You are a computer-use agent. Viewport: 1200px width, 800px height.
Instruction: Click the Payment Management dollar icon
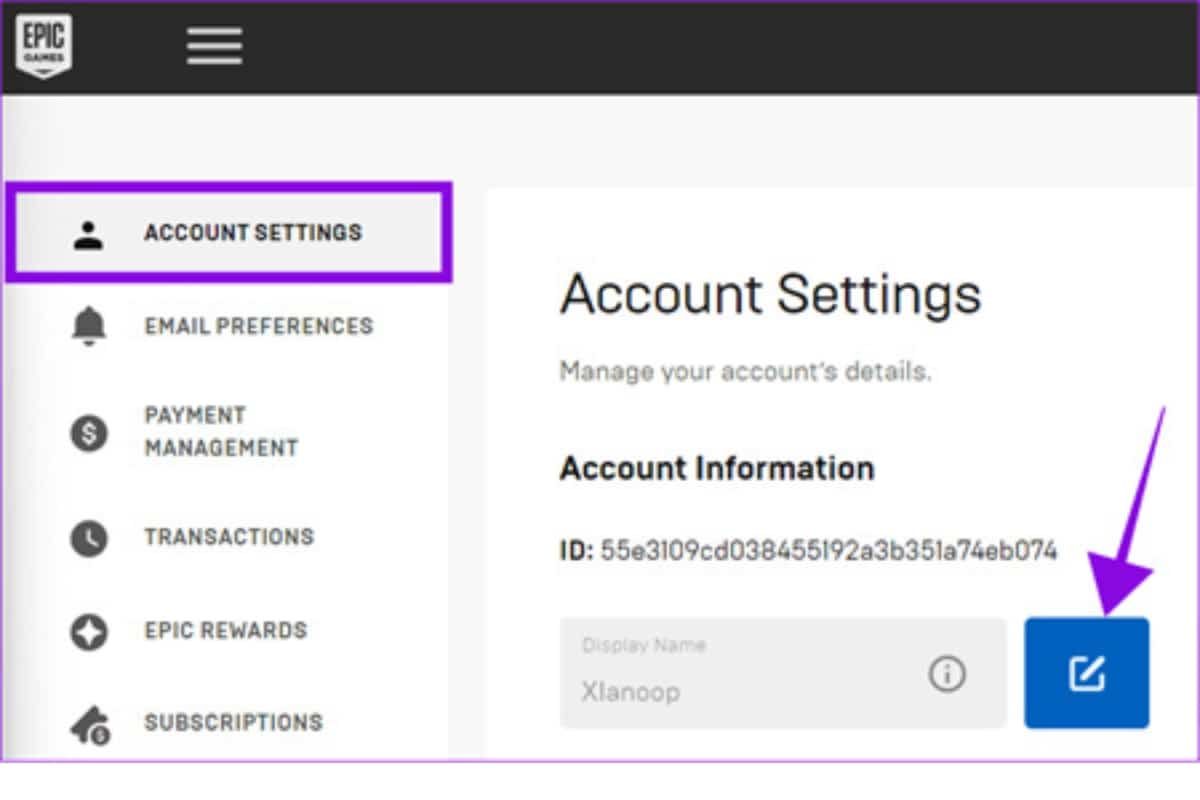(89, 433)
